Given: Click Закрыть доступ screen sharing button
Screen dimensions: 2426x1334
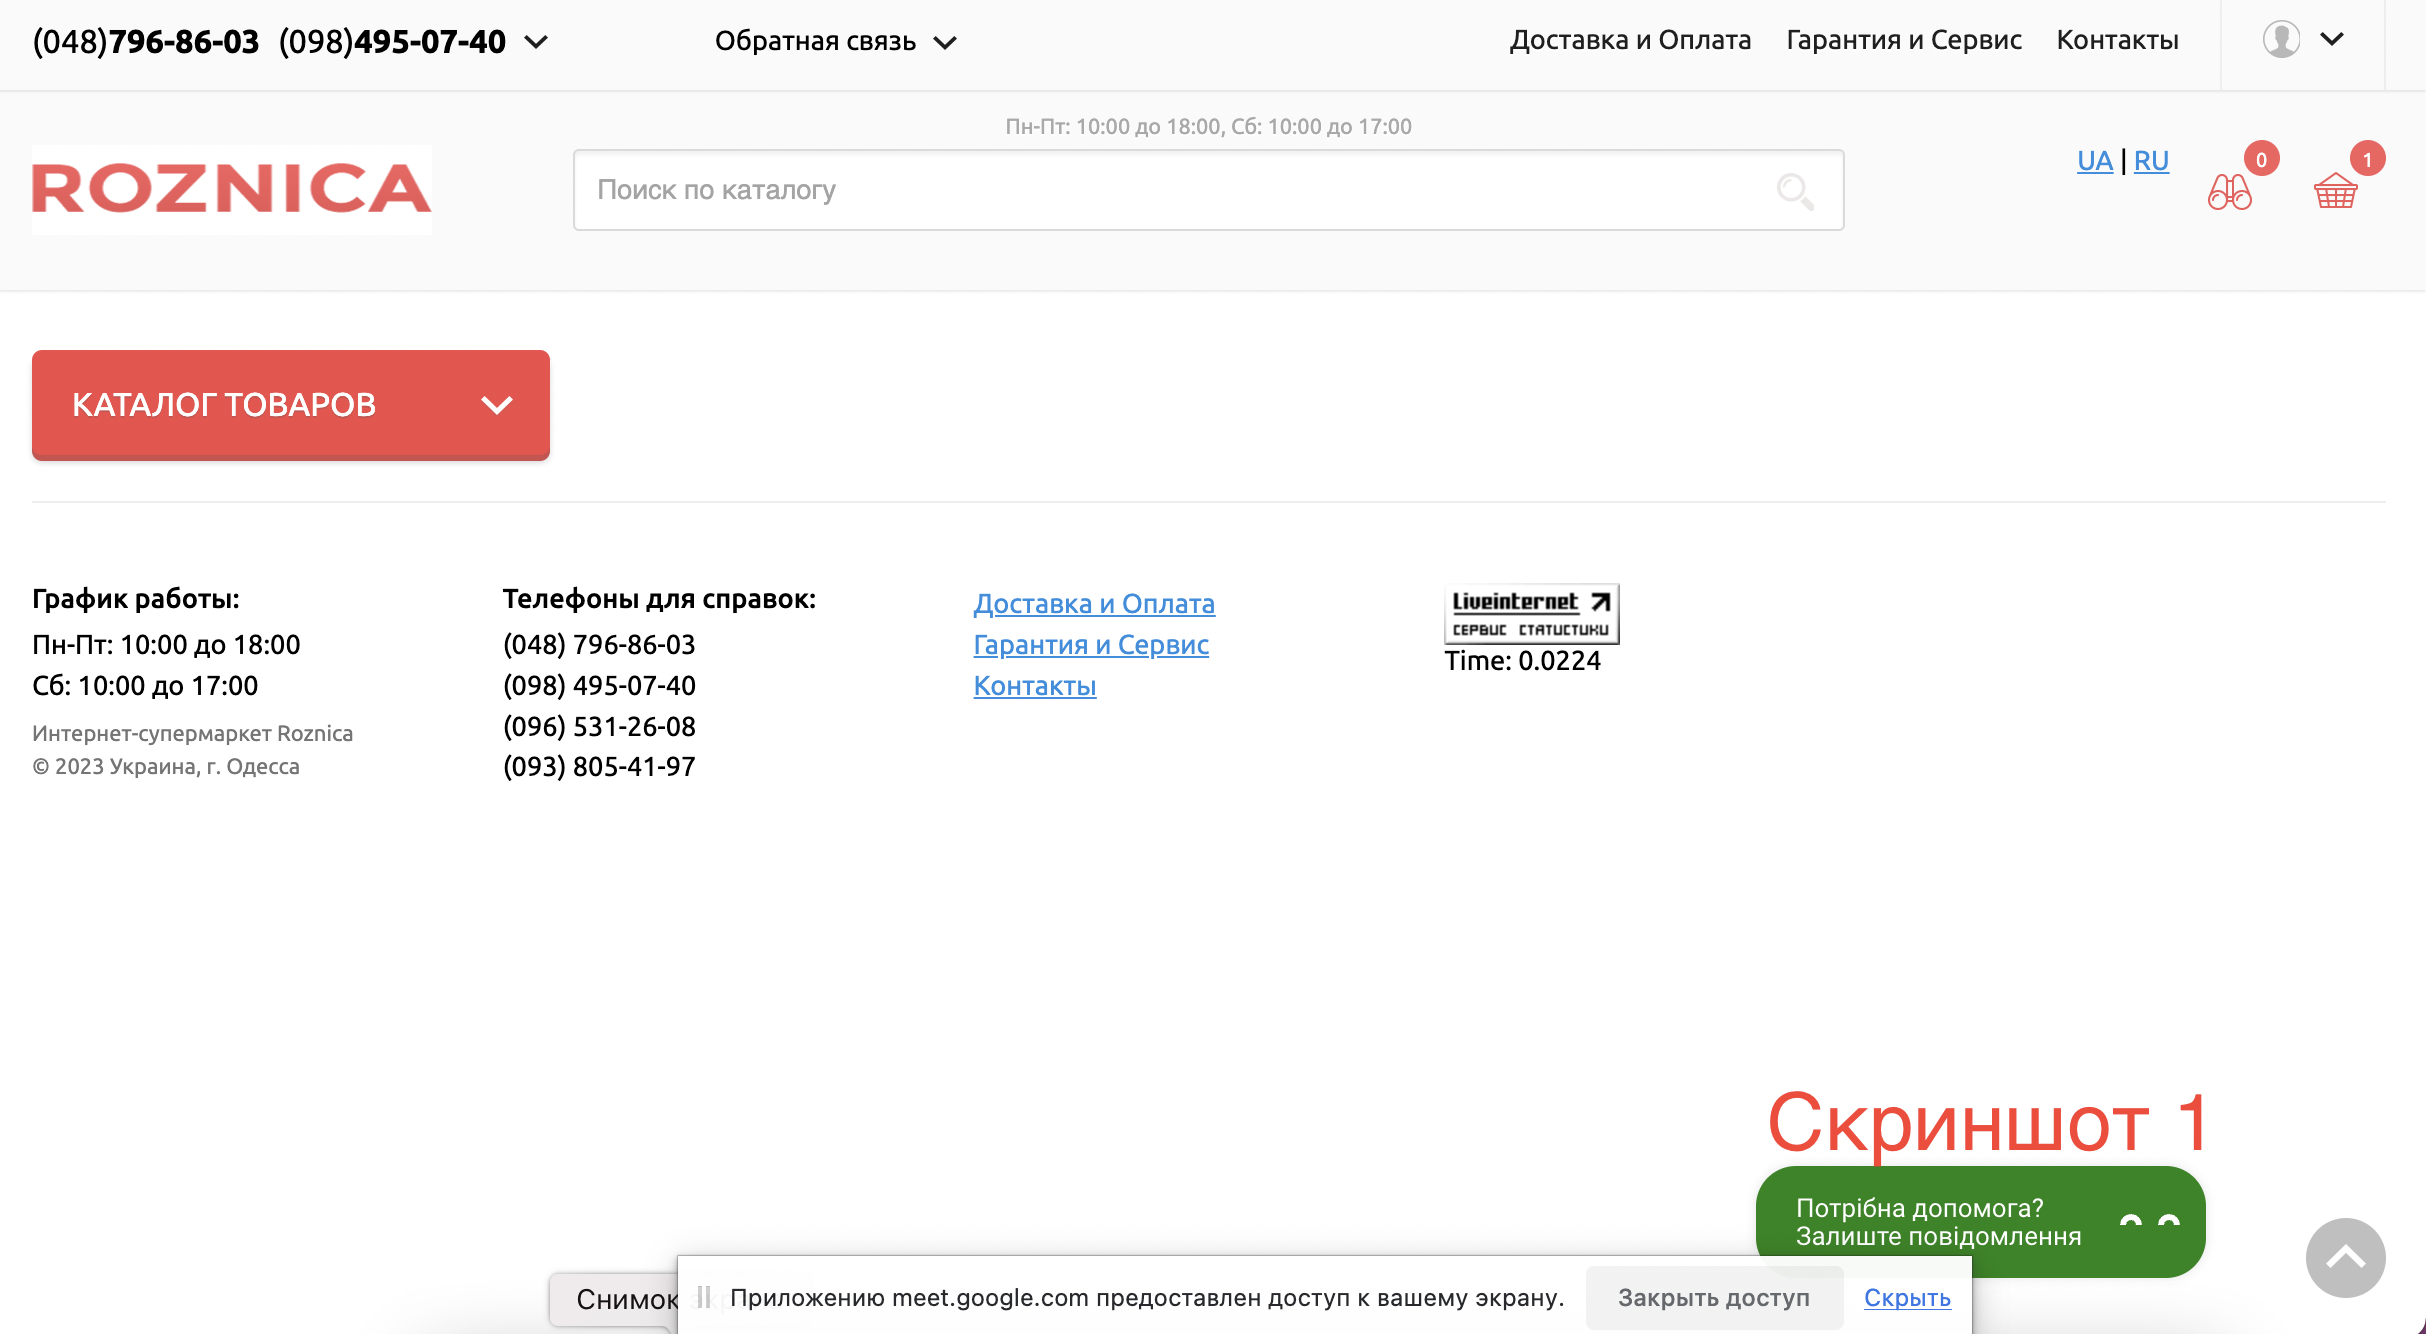Looking at the screenshot, I should click(x=1714, y=1298).
